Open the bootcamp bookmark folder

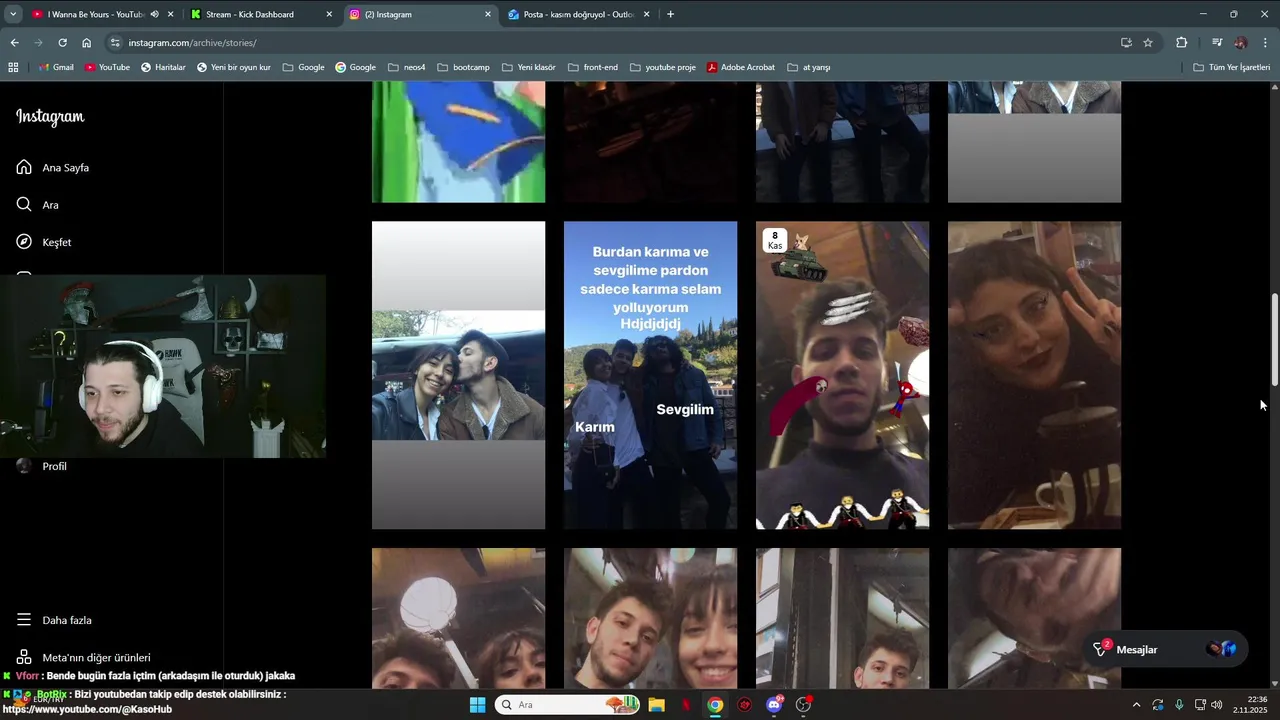(463, 67)
